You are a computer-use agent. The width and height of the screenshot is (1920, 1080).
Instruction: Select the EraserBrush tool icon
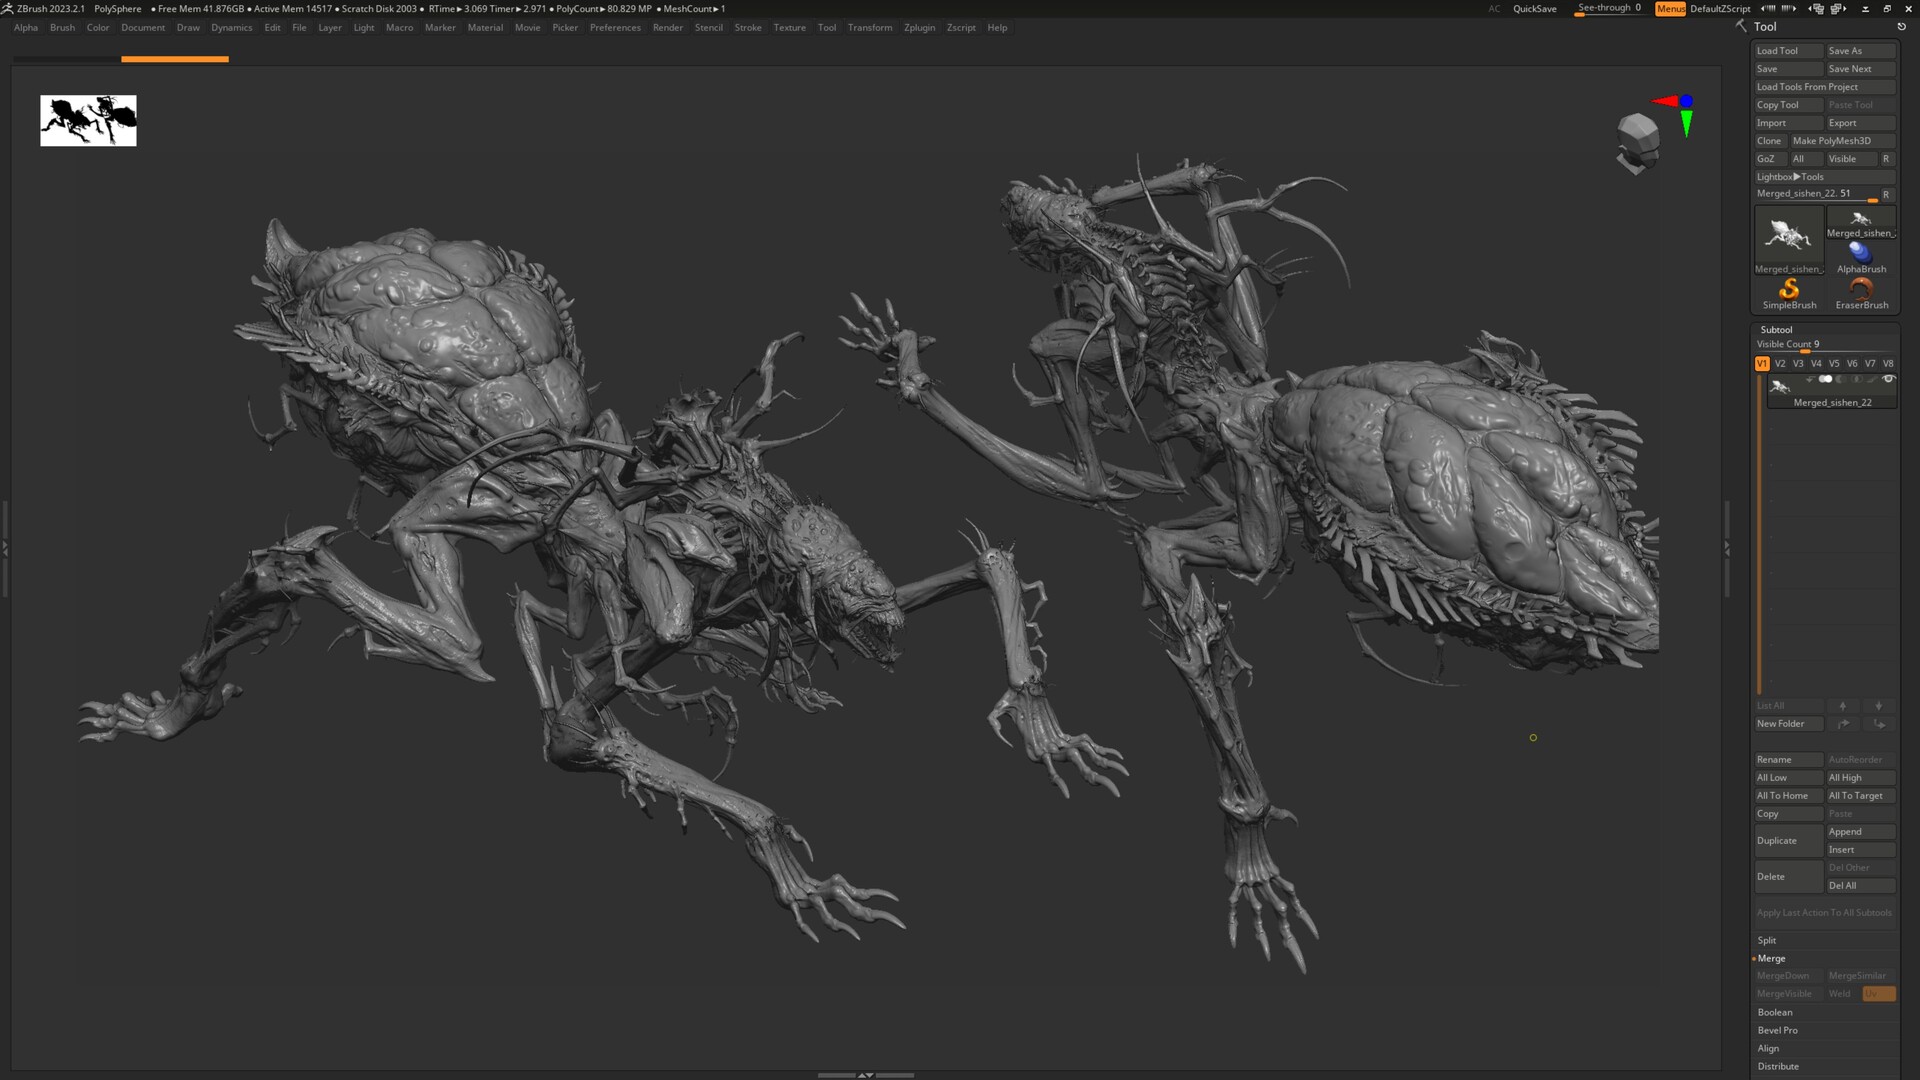point(1861,289)
